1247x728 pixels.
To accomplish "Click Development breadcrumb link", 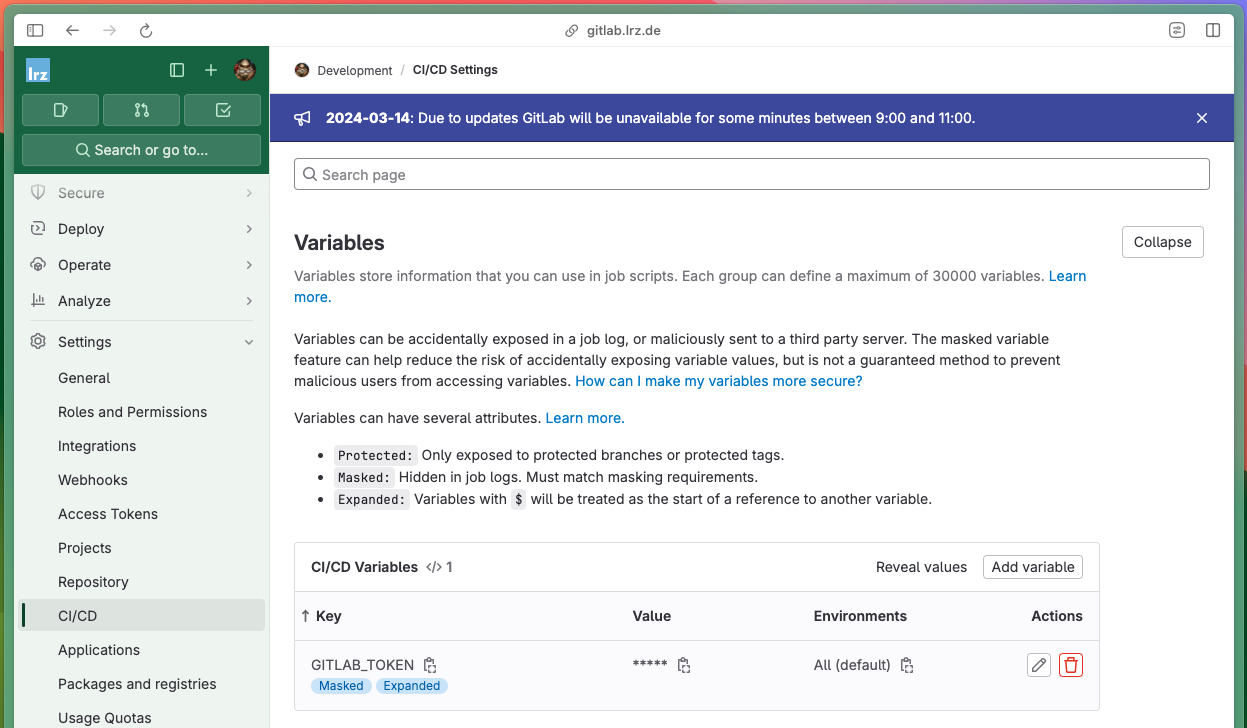I will 354,70.
